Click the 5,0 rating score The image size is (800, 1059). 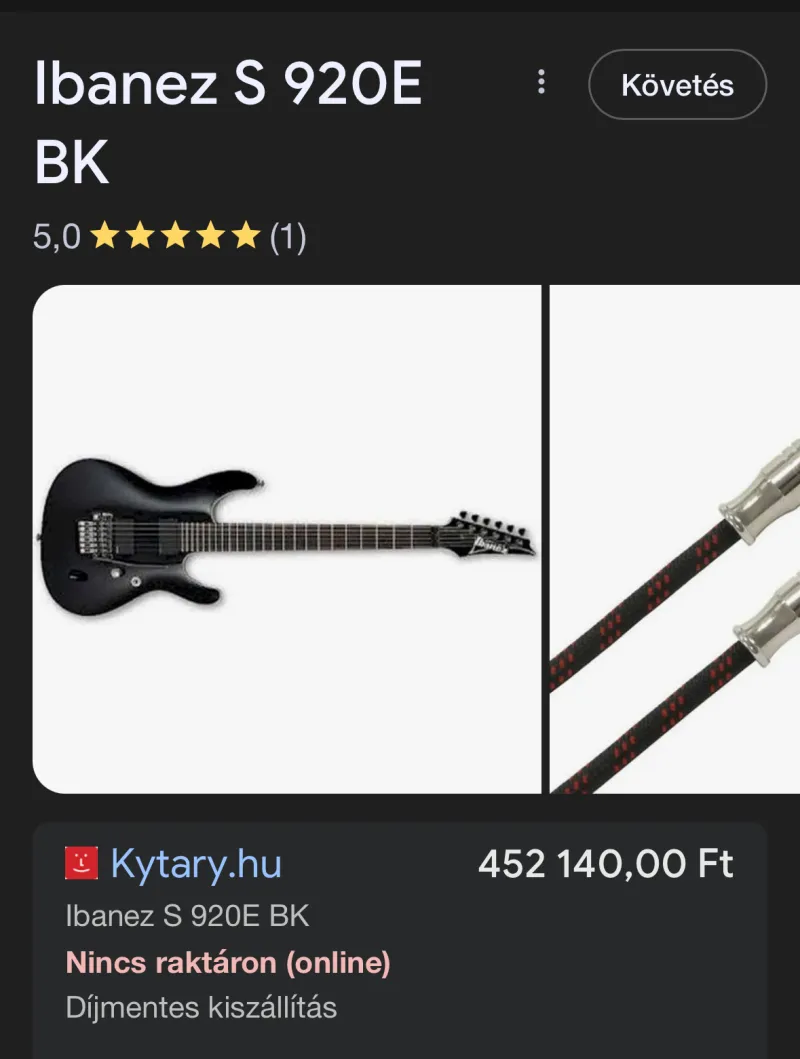57,237
